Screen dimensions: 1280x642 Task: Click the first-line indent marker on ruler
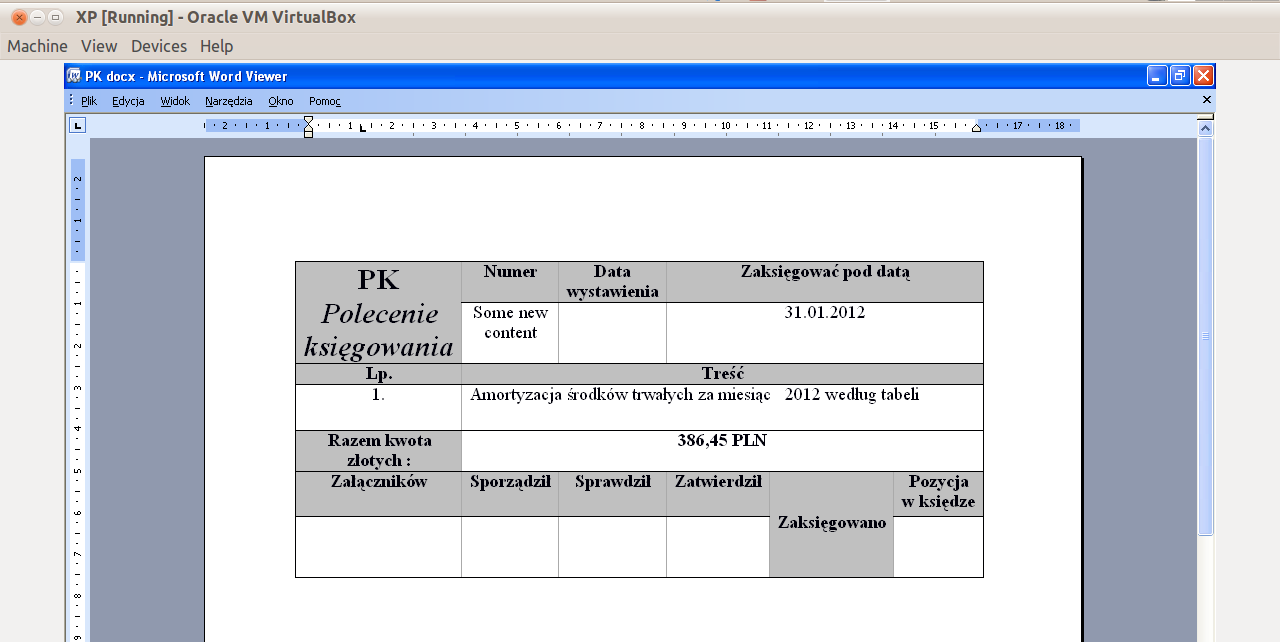pos(309,121)
